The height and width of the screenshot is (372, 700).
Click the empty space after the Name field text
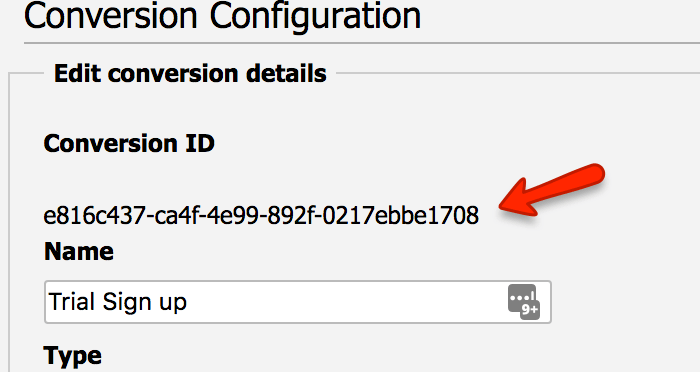pos(344,302)
